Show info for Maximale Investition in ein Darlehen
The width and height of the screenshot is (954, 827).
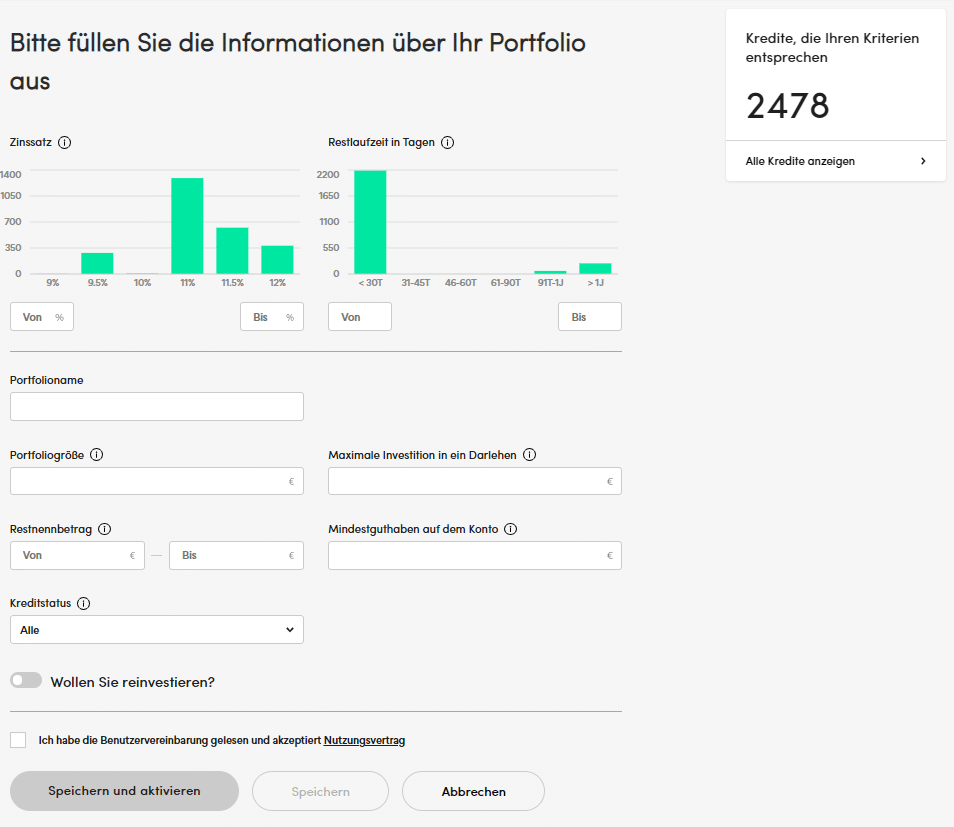529,455
